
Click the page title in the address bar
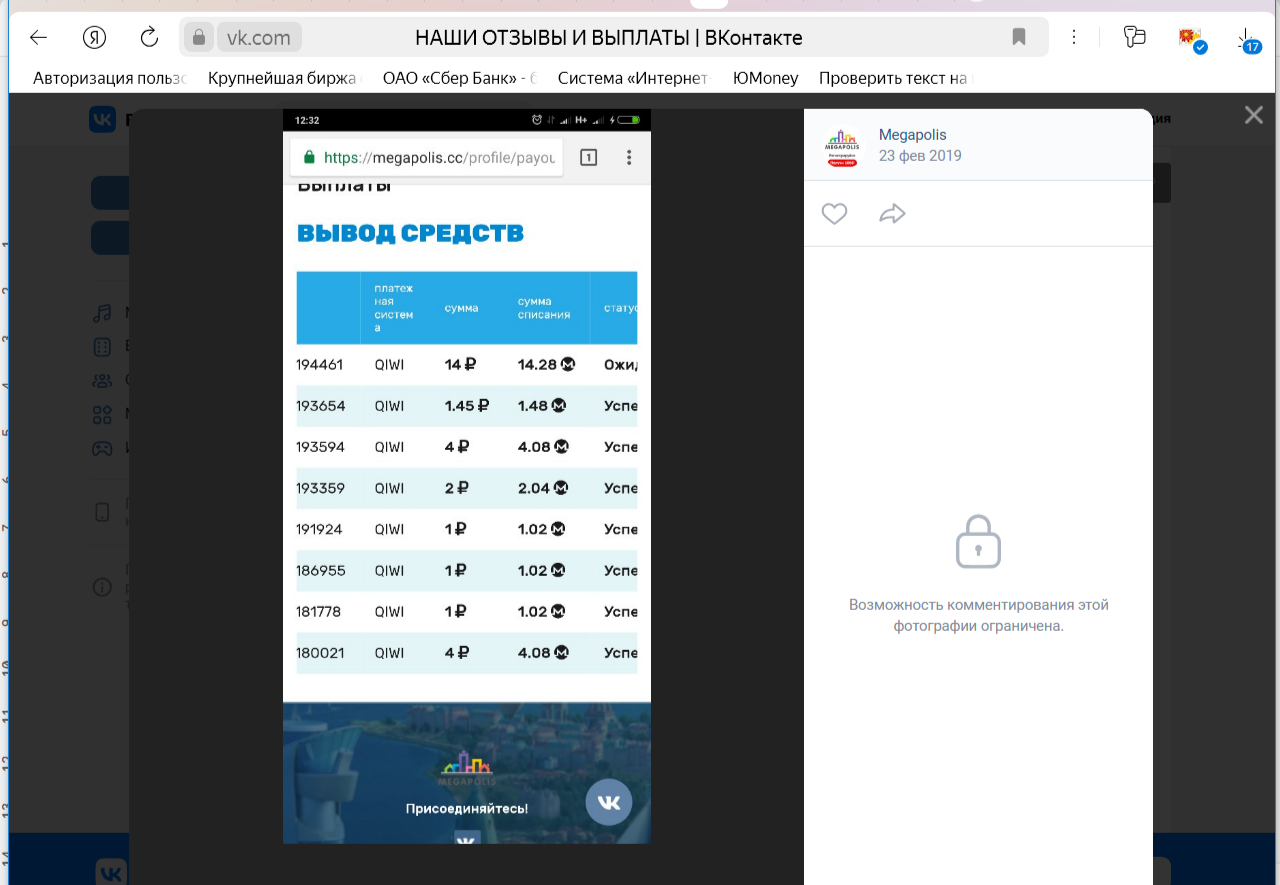[609, 38]
